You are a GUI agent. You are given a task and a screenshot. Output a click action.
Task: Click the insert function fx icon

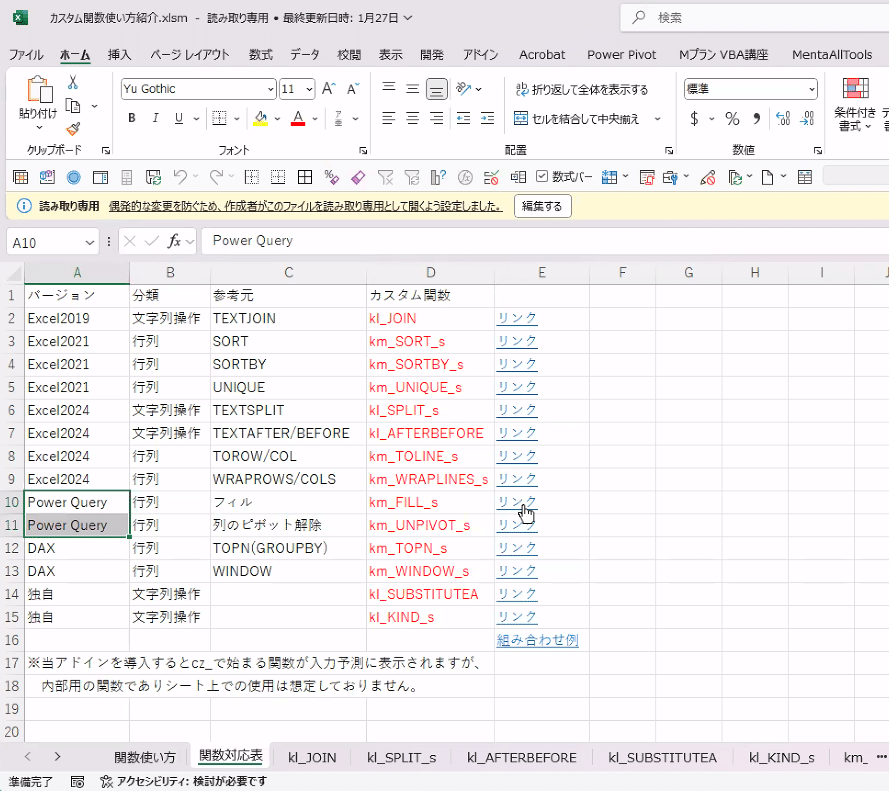(x=174, y=242)
